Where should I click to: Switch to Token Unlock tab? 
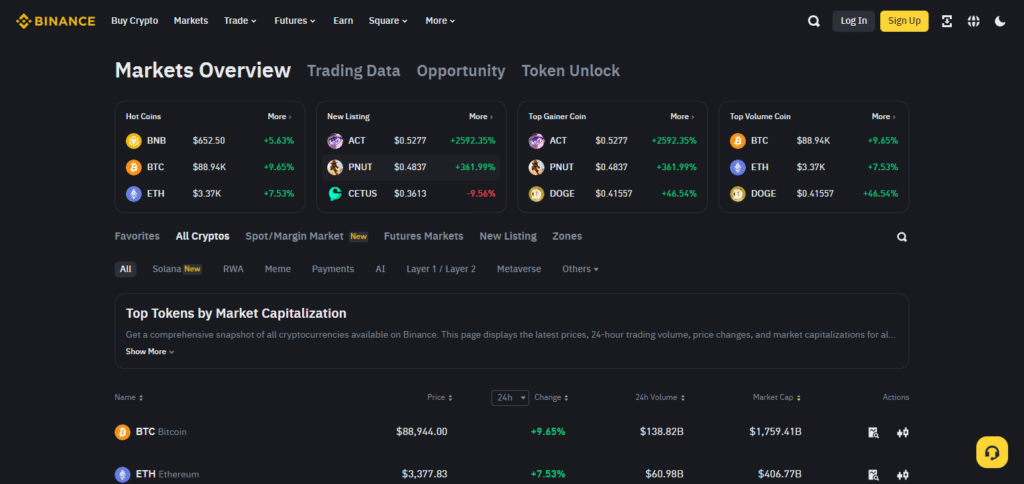point(571,71)
